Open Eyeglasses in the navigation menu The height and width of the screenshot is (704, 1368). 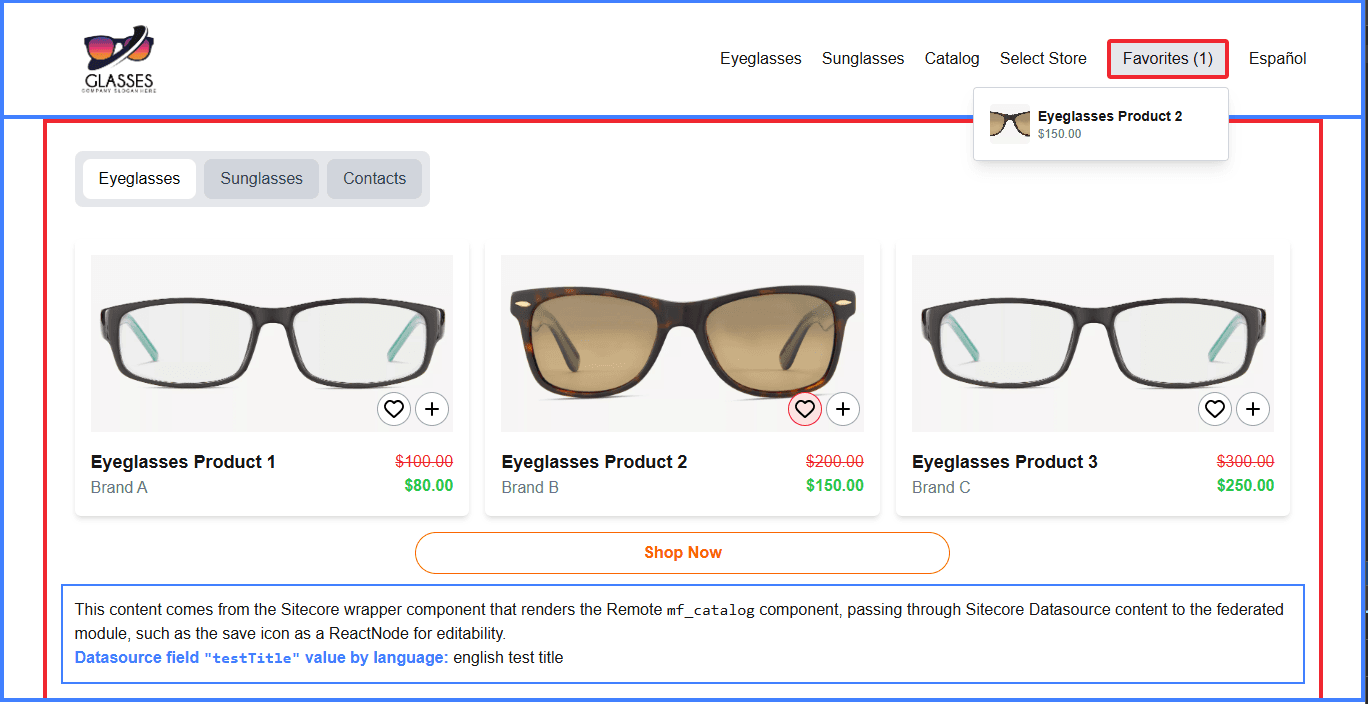[760, 59]
